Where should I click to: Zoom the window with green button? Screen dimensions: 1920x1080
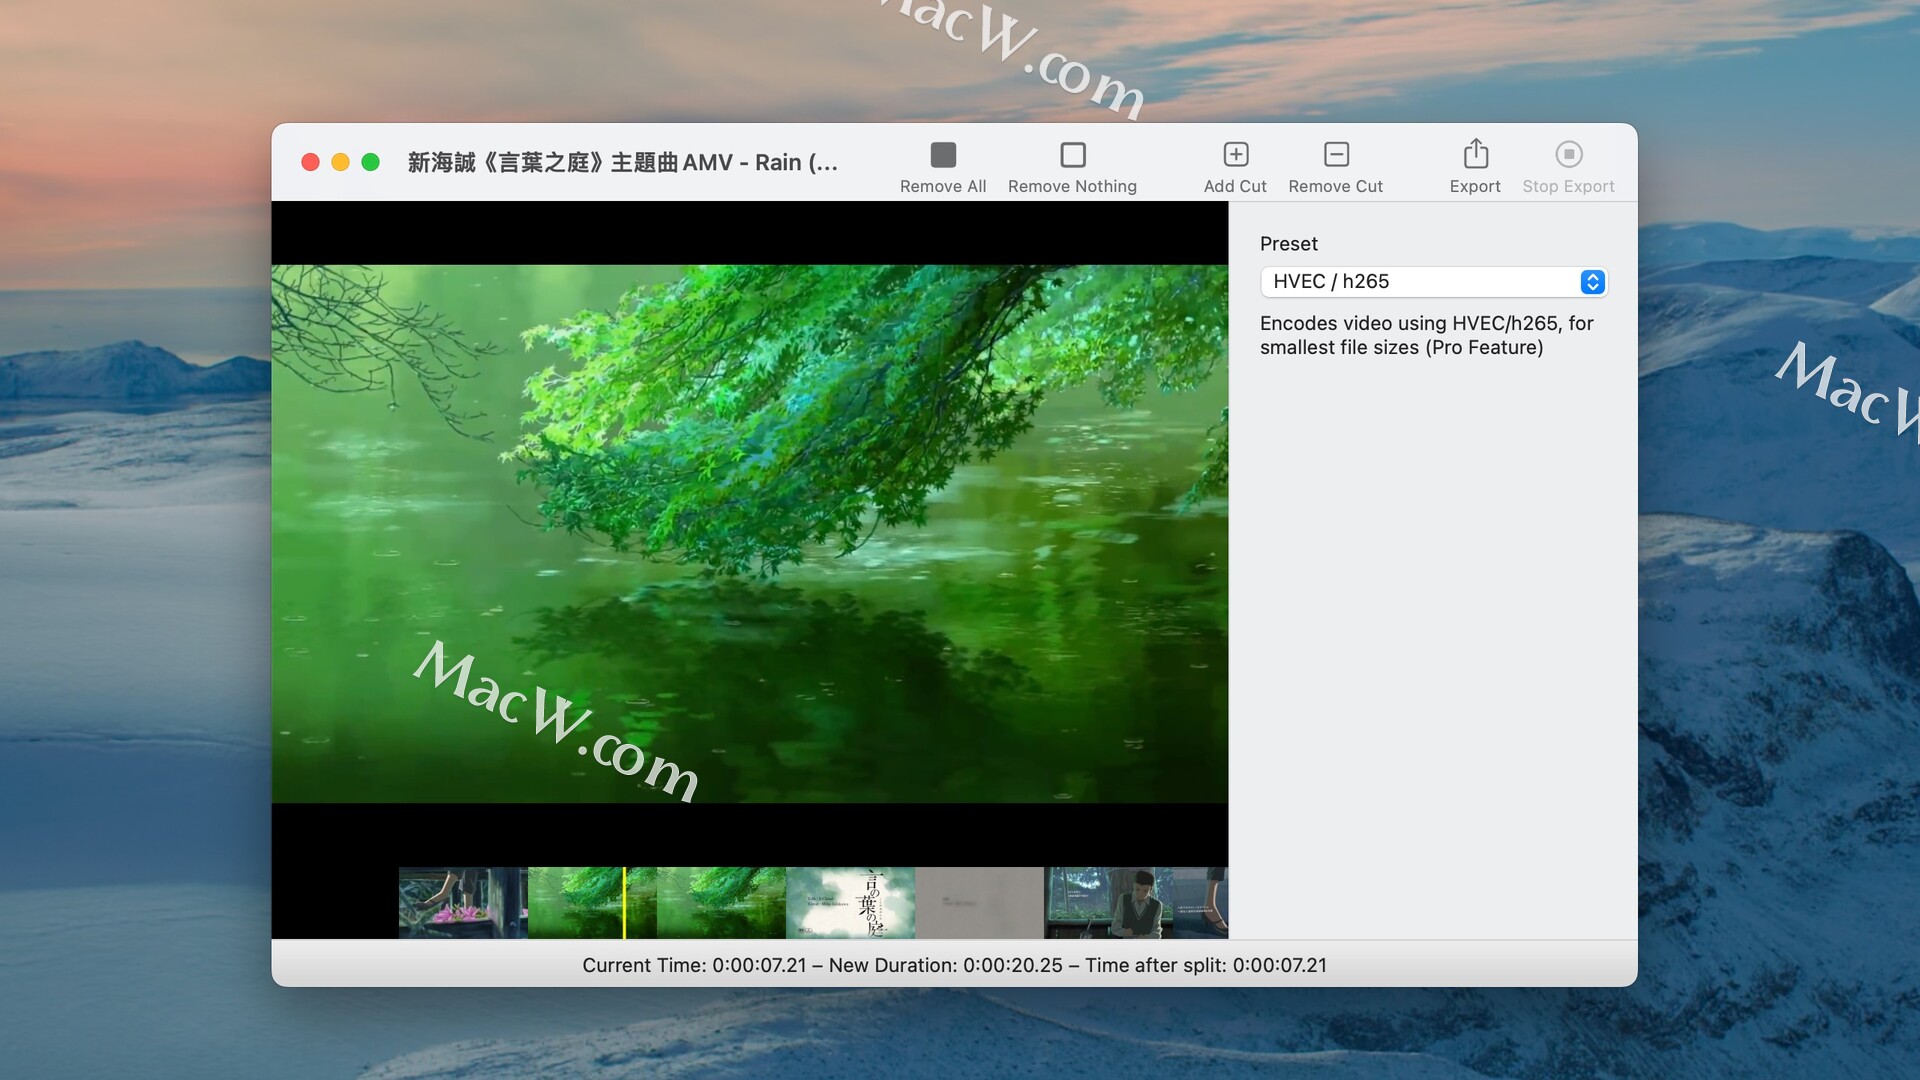[370, 162]
